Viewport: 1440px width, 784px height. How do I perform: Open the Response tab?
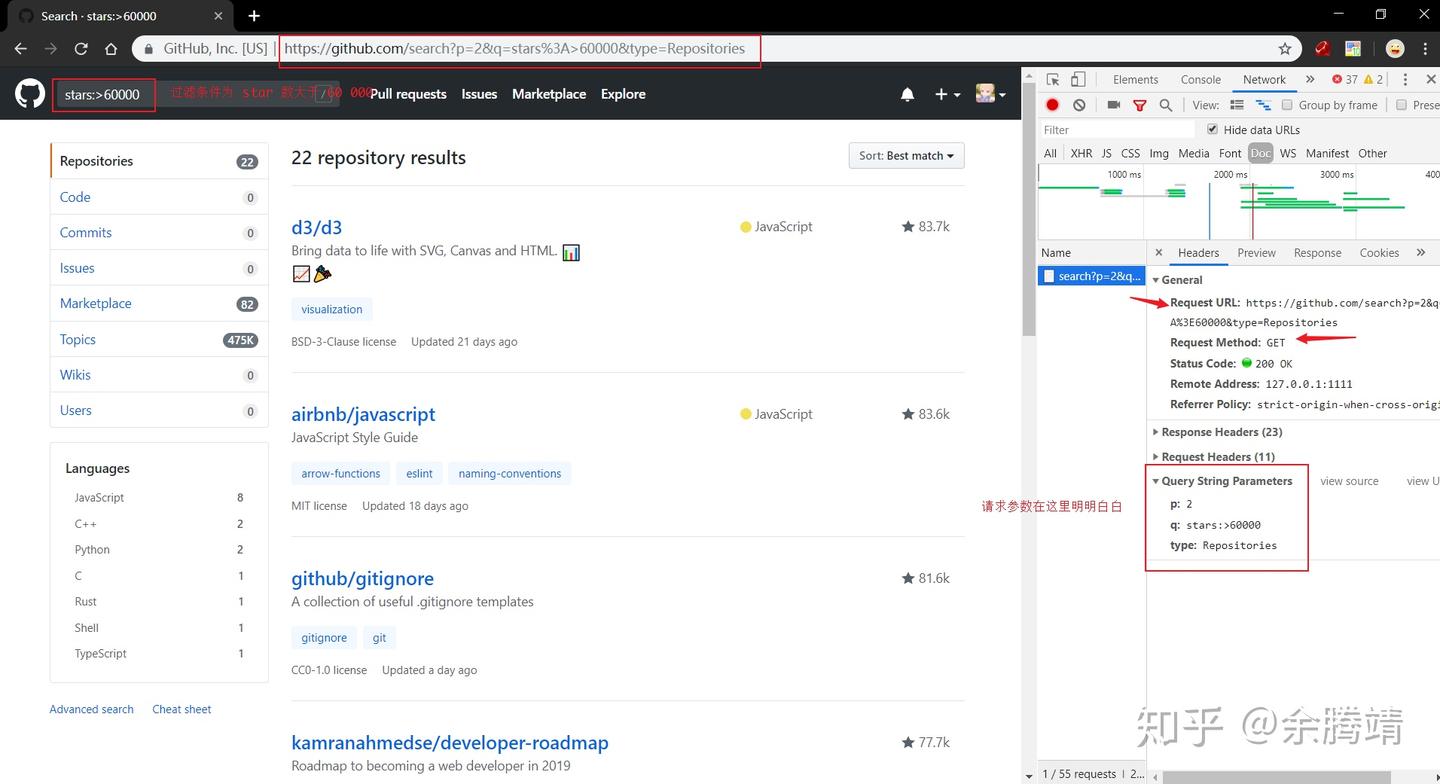[x=1318, y=253]
